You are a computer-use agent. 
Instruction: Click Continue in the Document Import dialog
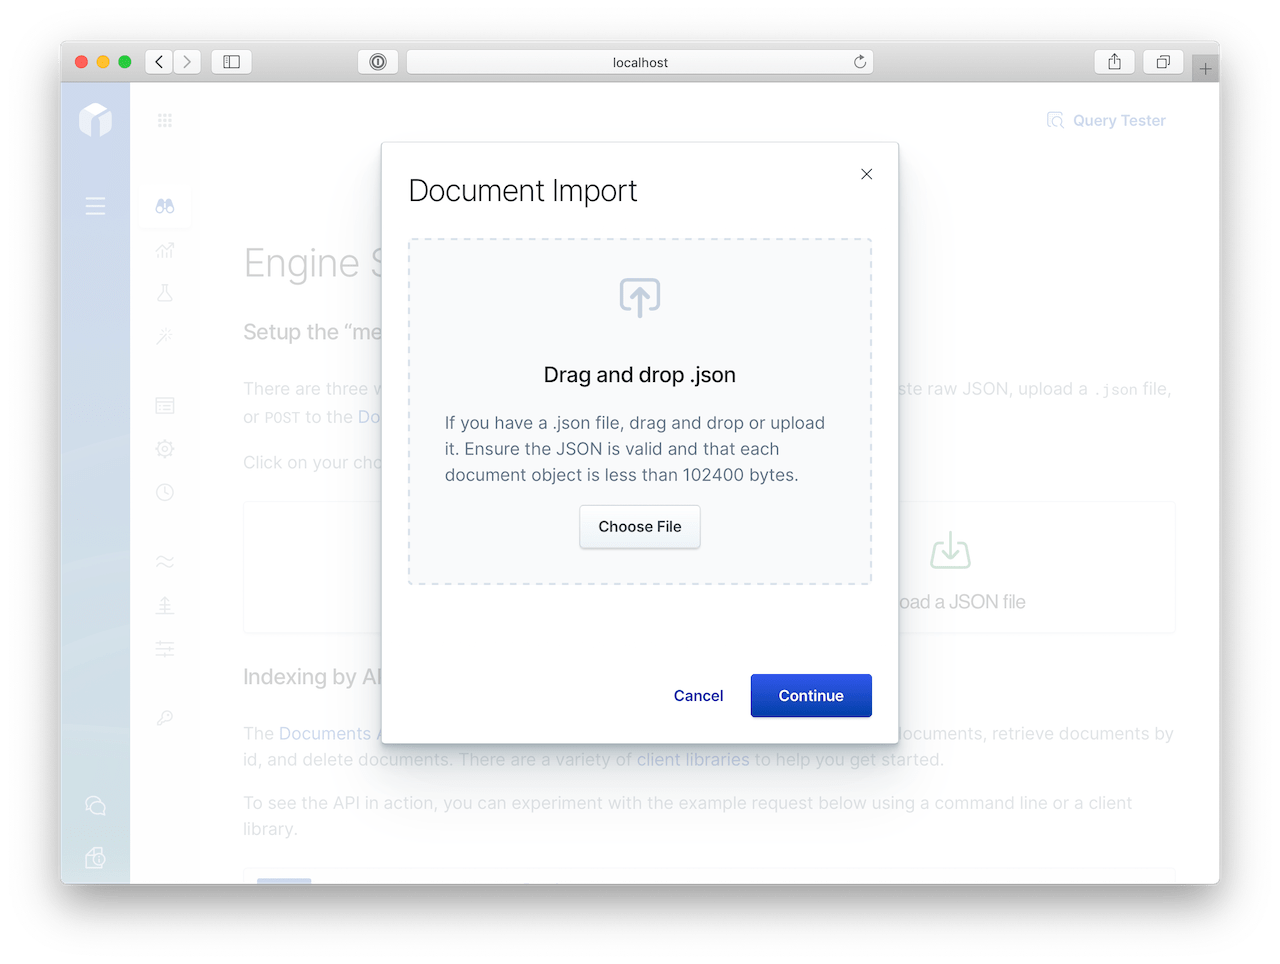pyautogui.click(x=811, y=696)
